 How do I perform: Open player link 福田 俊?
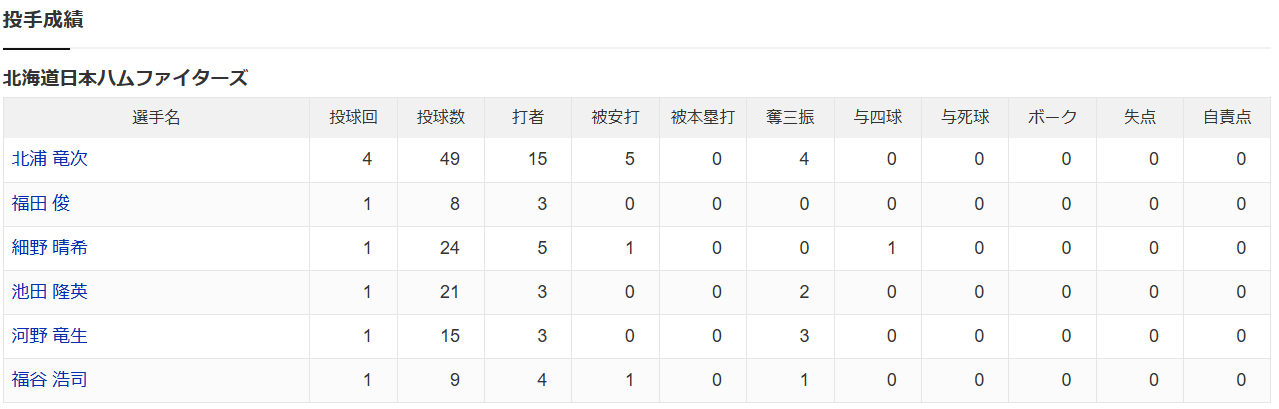[x=41, y=203]
